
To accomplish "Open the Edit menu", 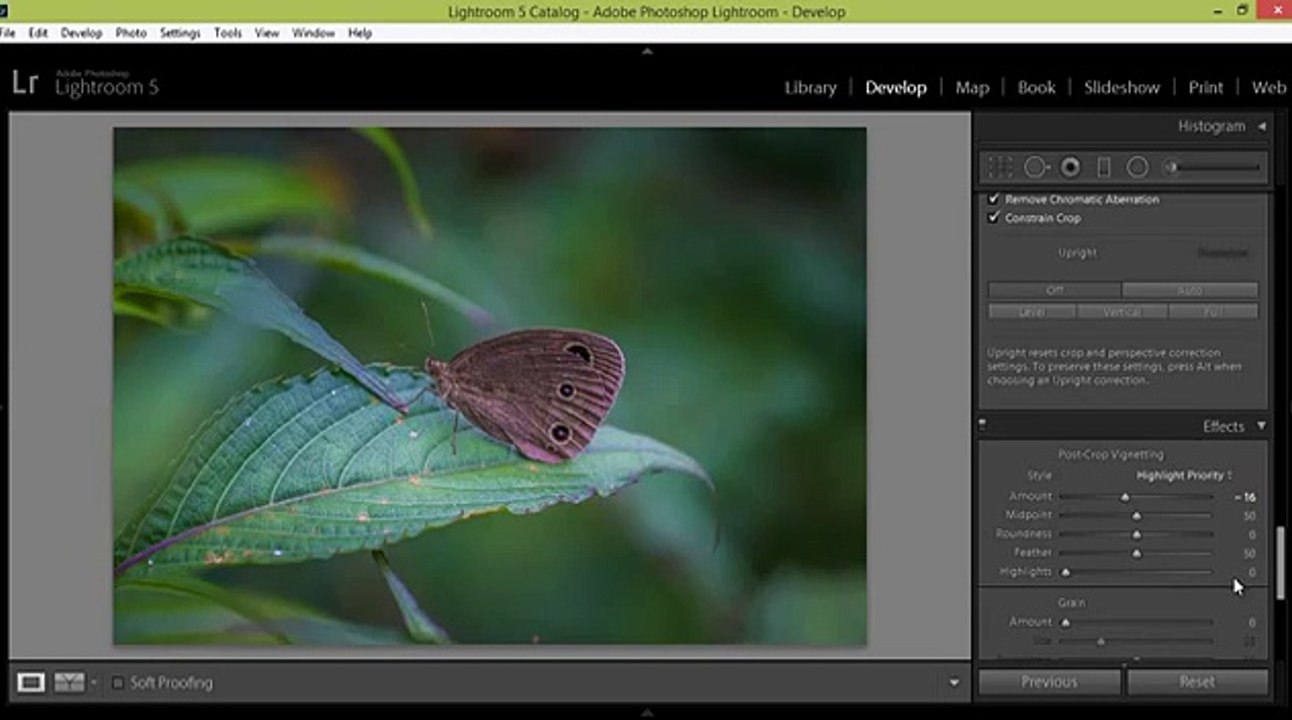I will [x=38, y=33].
